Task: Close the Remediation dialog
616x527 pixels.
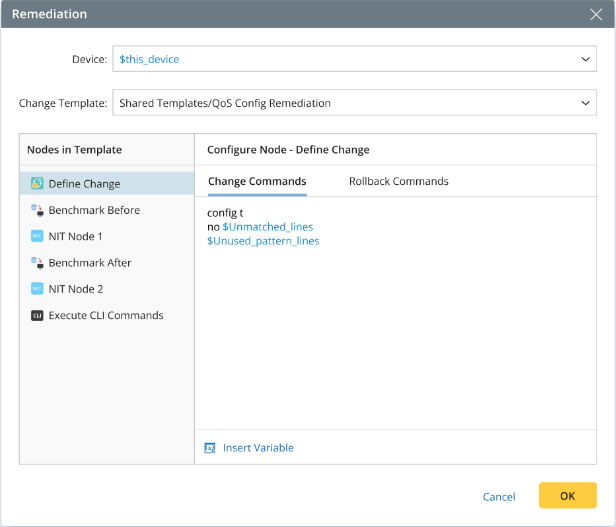Action: point(597,15)
